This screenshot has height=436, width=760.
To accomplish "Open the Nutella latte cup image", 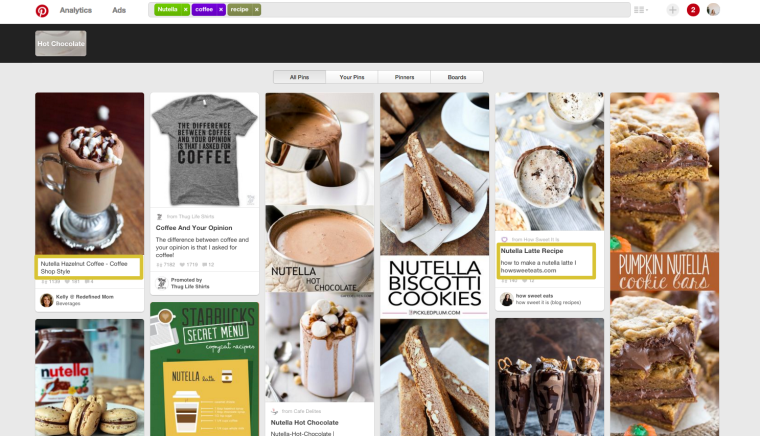I will 550,162.
